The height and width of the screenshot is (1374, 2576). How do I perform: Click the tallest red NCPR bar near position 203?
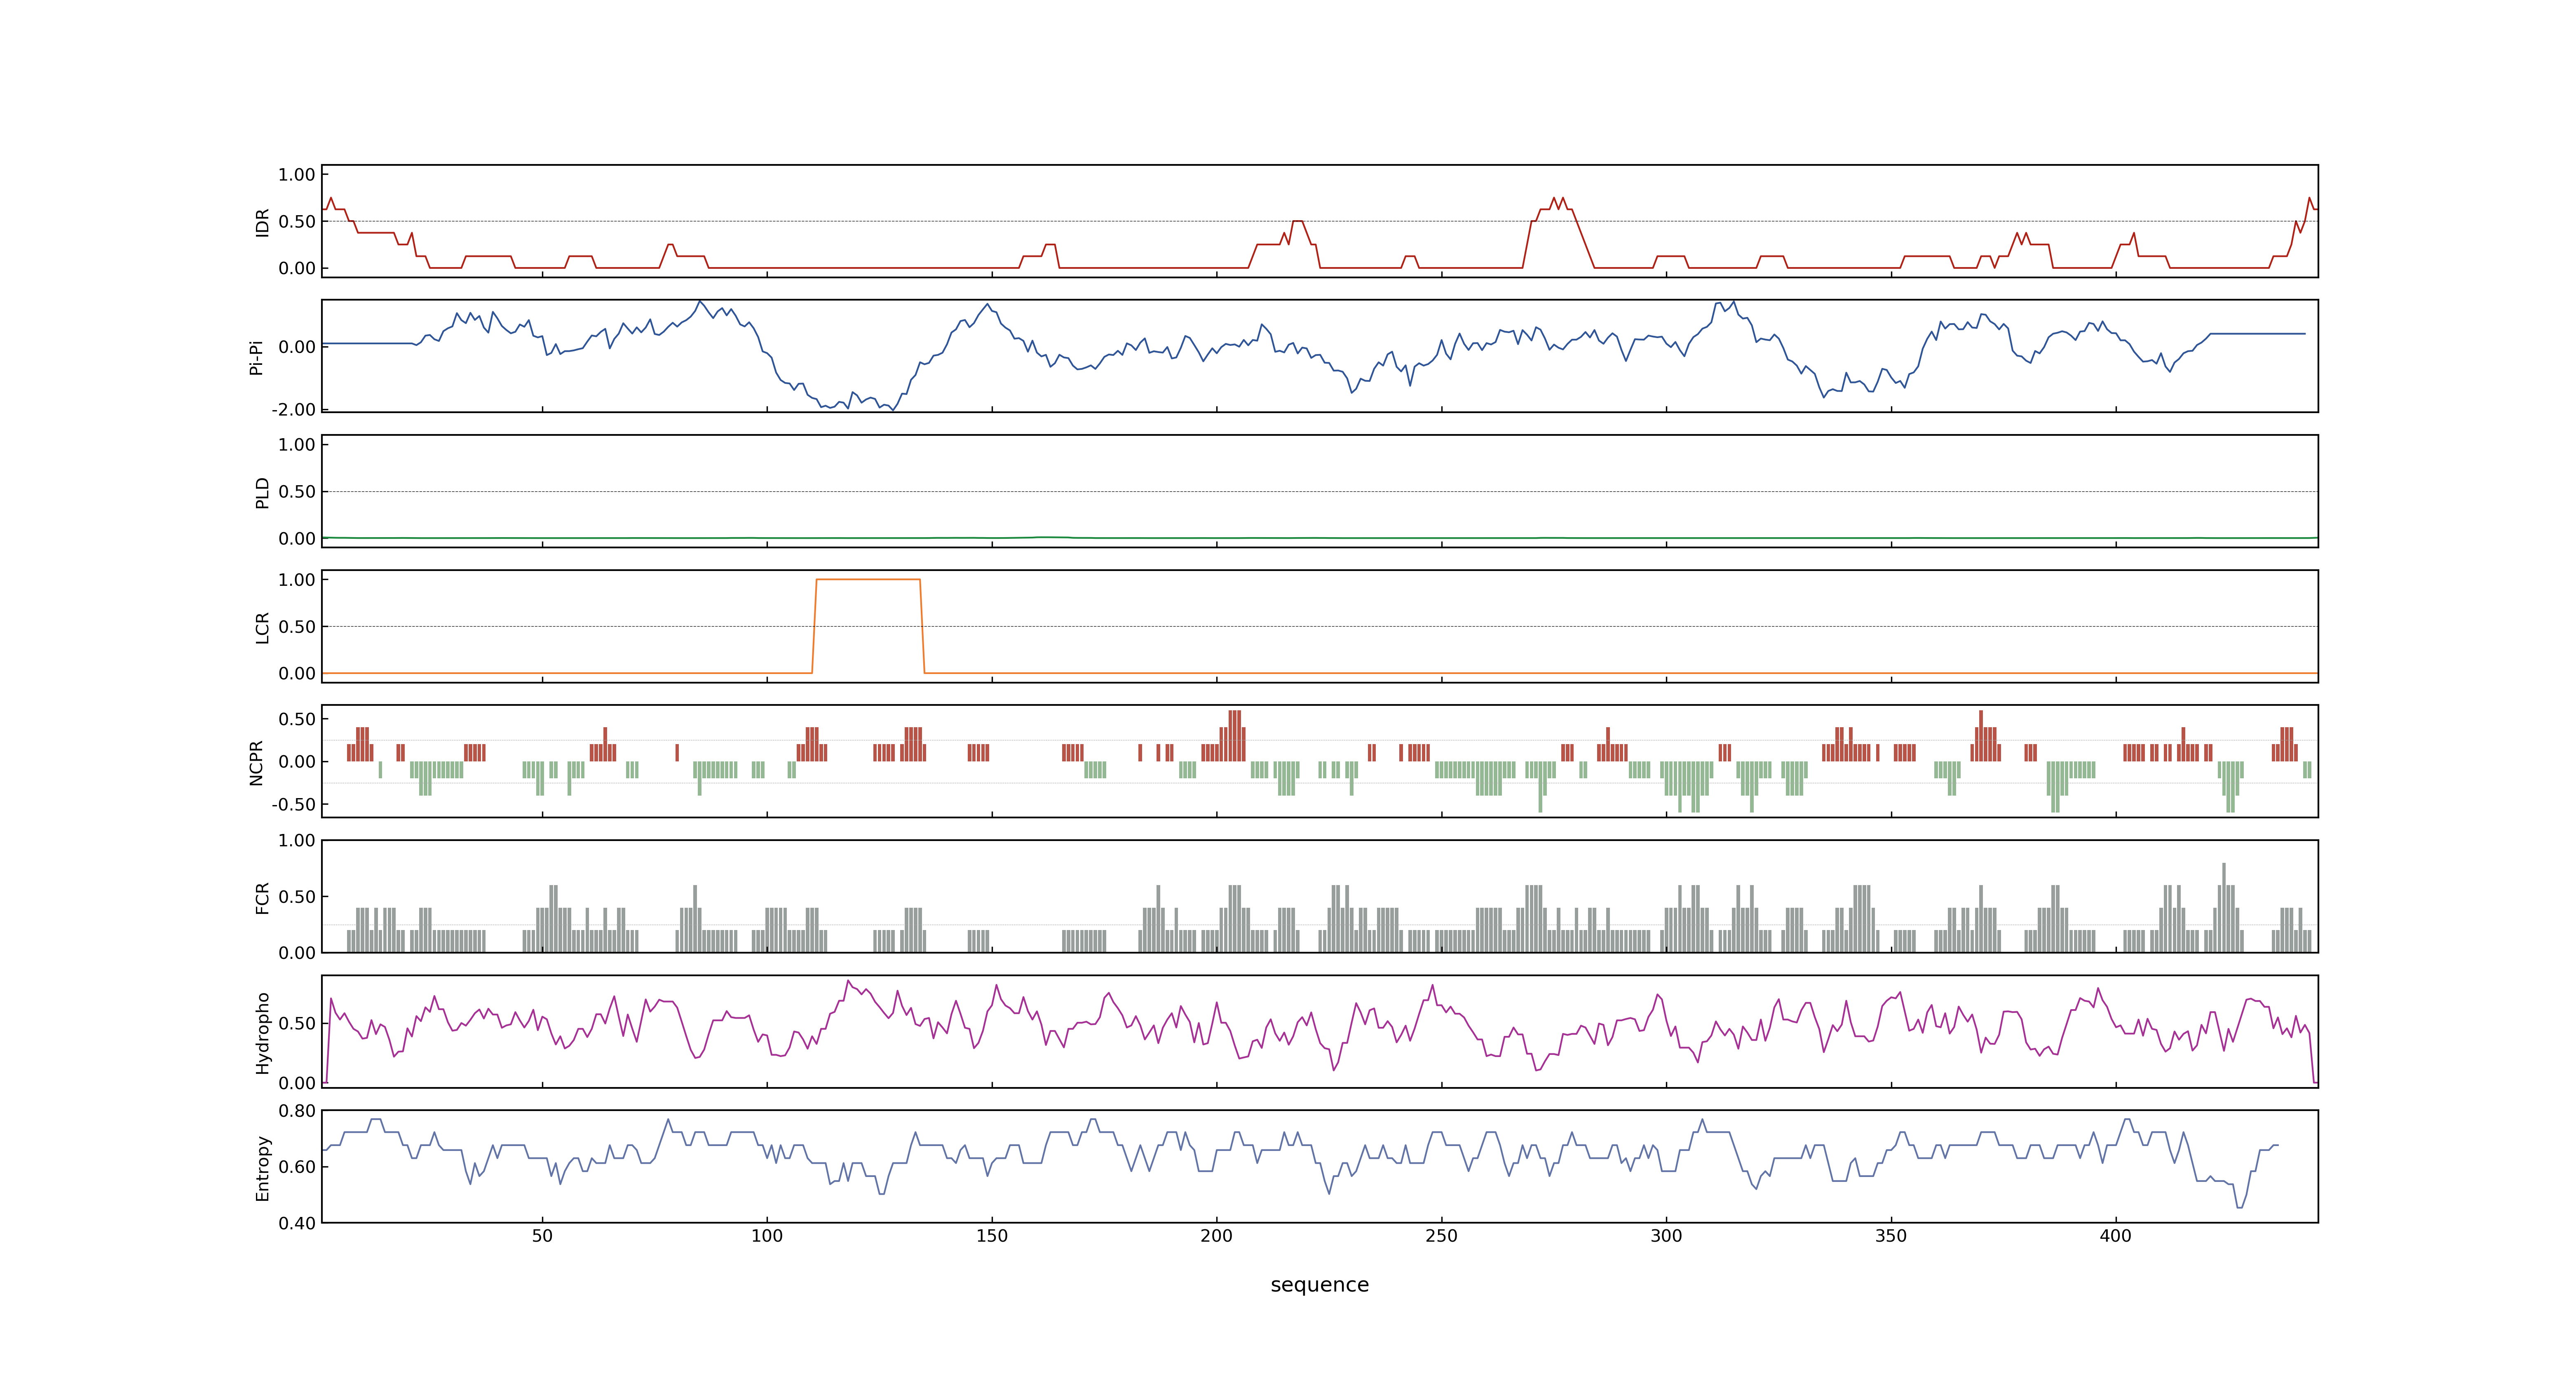coord(1235,736)
